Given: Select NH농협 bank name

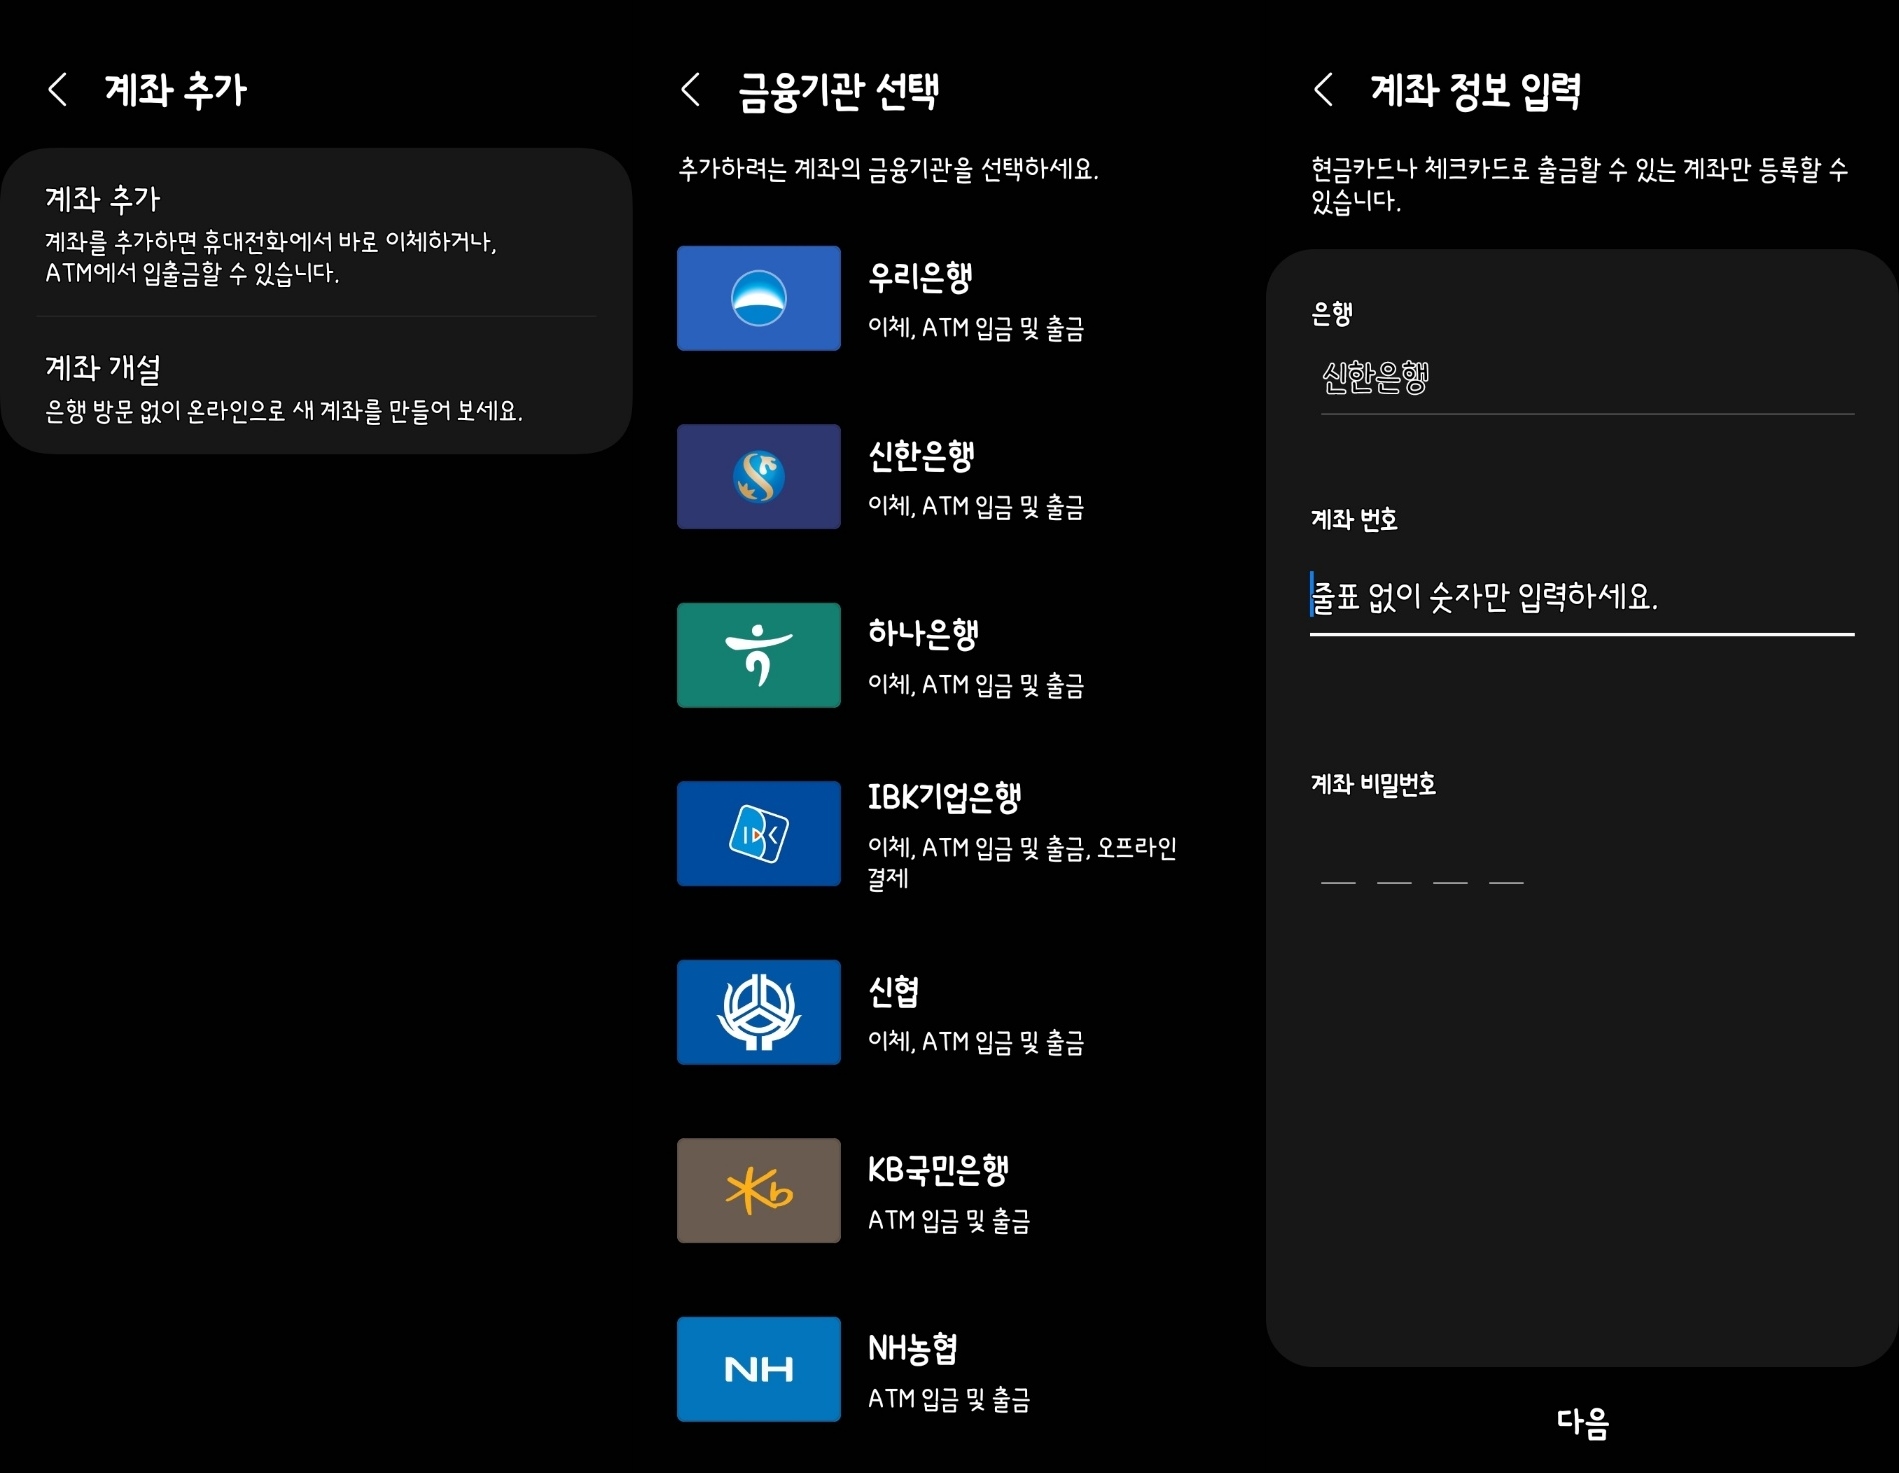Looking at the screenshot, I should click(x=912, y=1349).
